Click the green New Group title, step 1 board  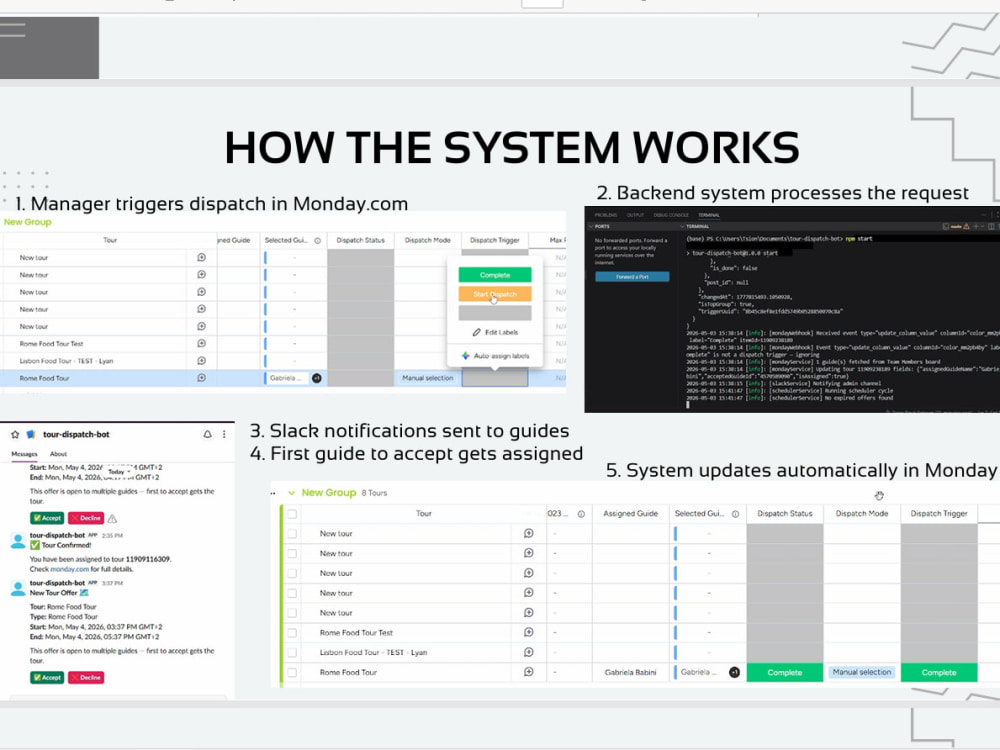27,222
